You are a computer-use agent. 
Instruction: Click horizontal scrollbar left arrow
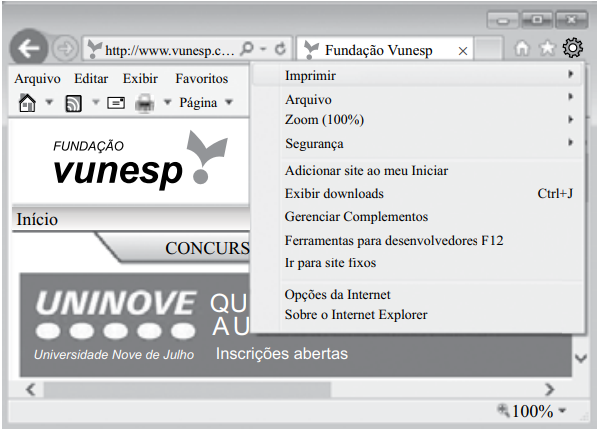tap(30, 389)
